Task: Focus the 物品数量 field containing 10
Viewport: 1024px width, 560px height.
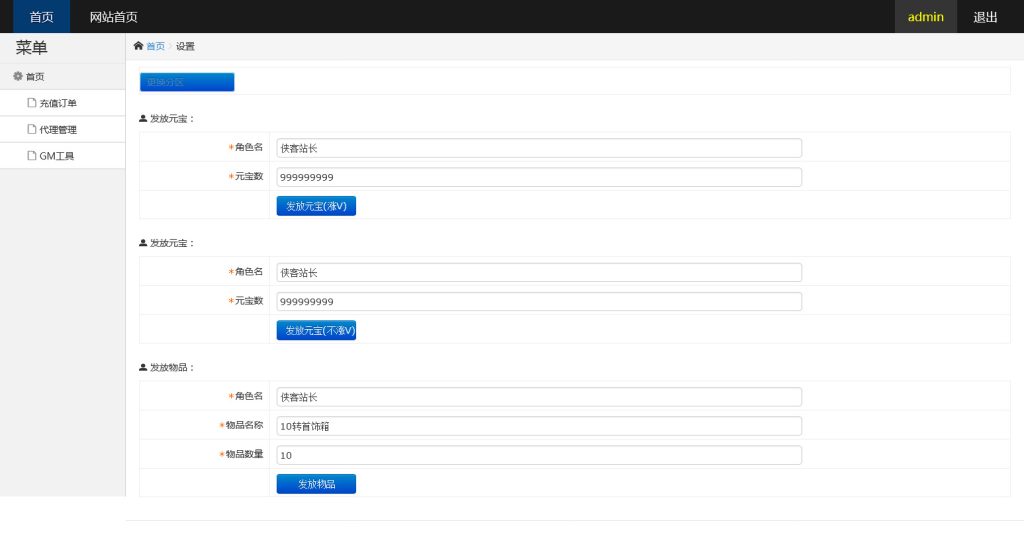Action: coord(539,455)
